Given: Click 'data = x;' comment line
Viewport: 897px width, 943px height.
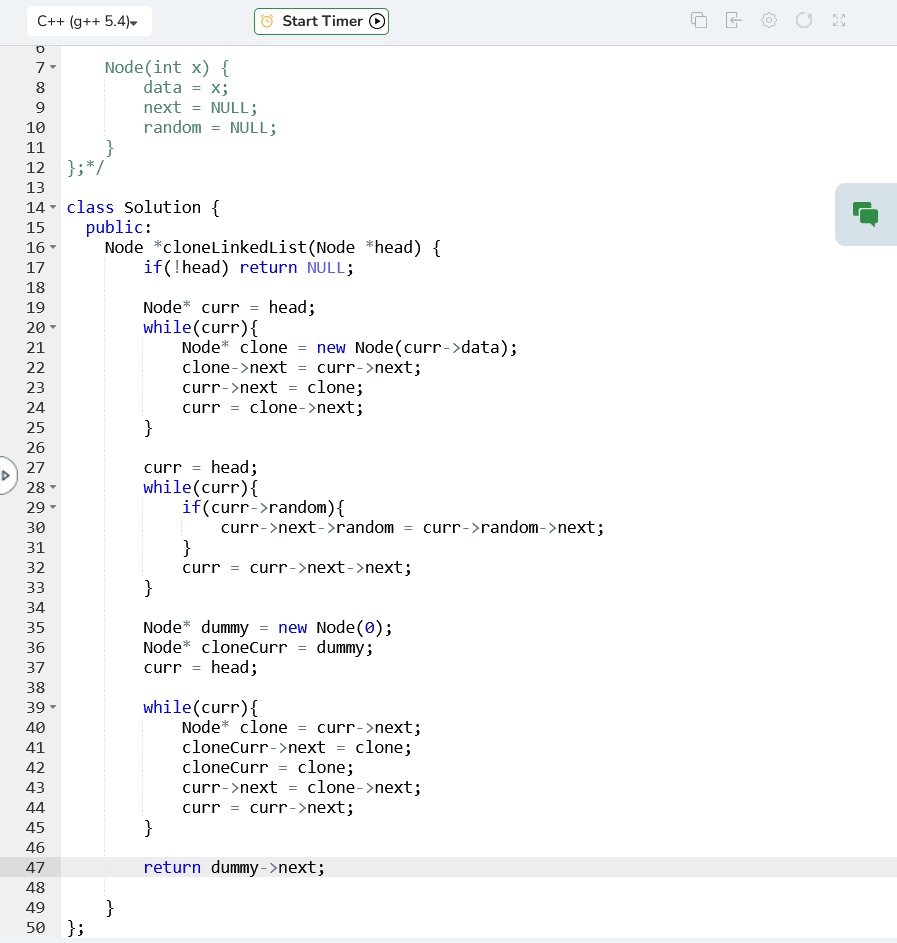Looking at the screenshot, I should [186, 87].
